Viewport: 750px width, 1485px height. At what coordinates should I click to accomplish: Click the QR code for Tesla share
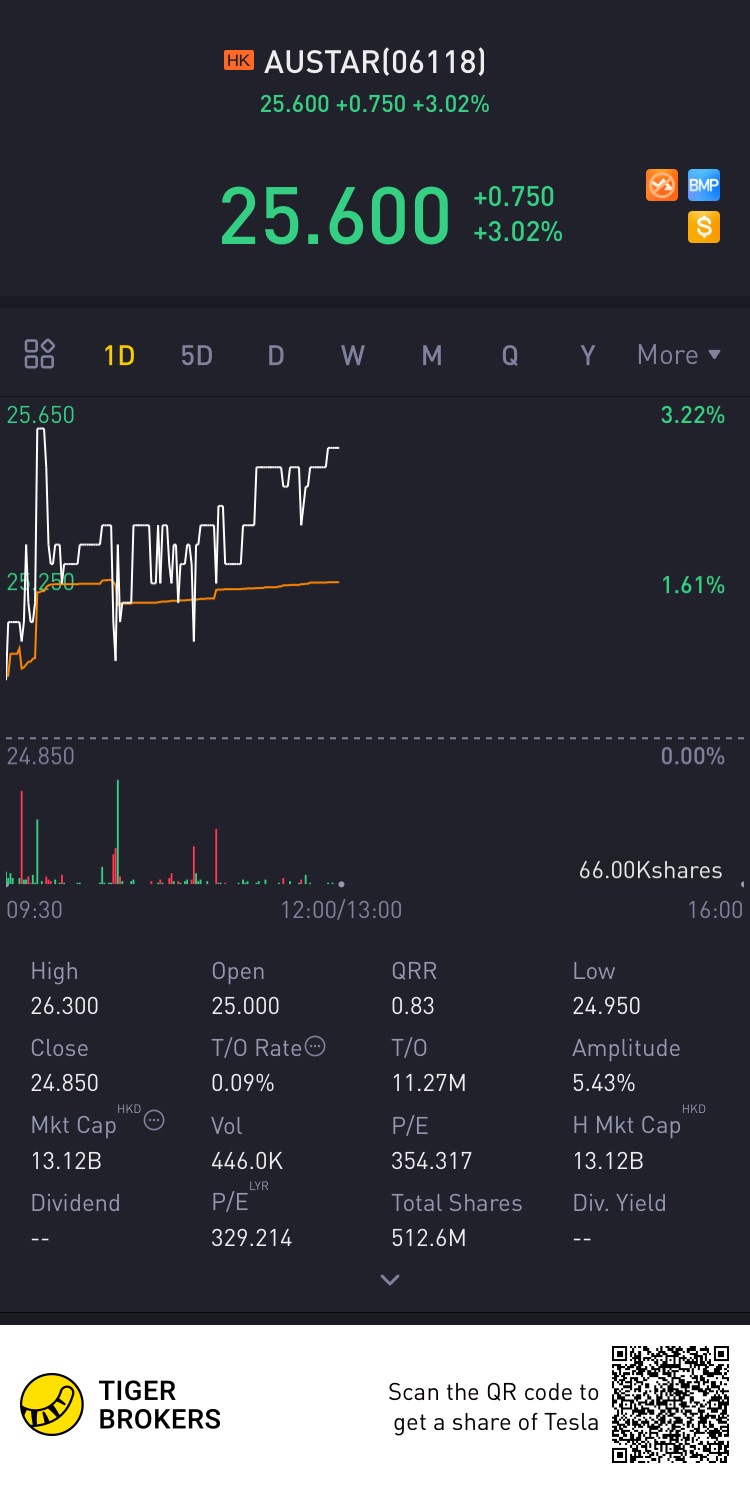670,1404
